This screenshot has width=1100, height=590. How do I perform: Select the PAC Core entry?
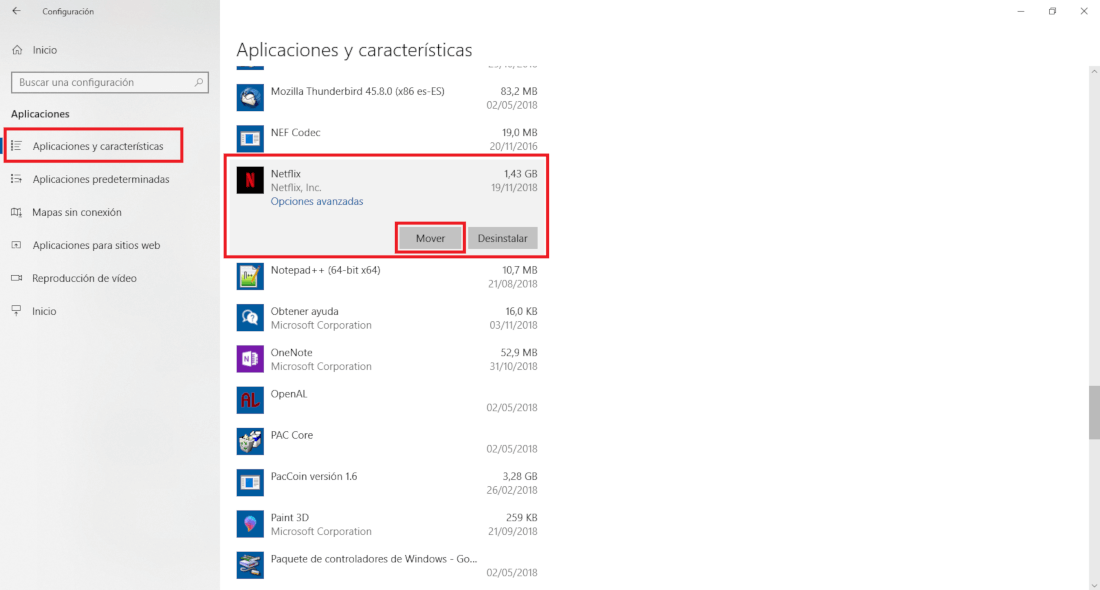click(x=387, y=442)
